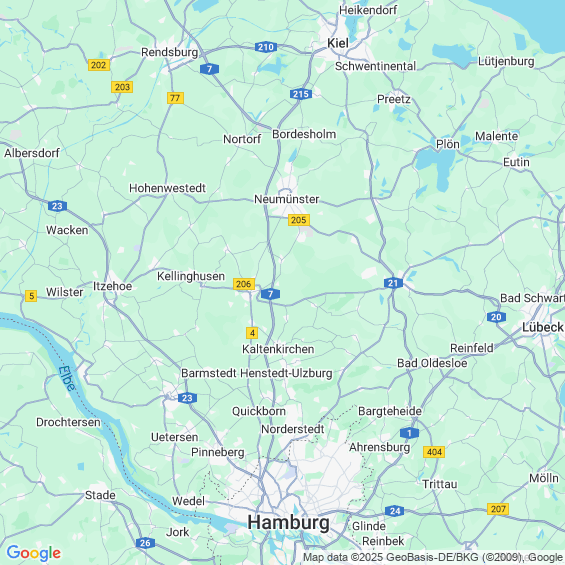
Task: Click the 215 highway shield above Bordesholm
Action: pos(301,94)
